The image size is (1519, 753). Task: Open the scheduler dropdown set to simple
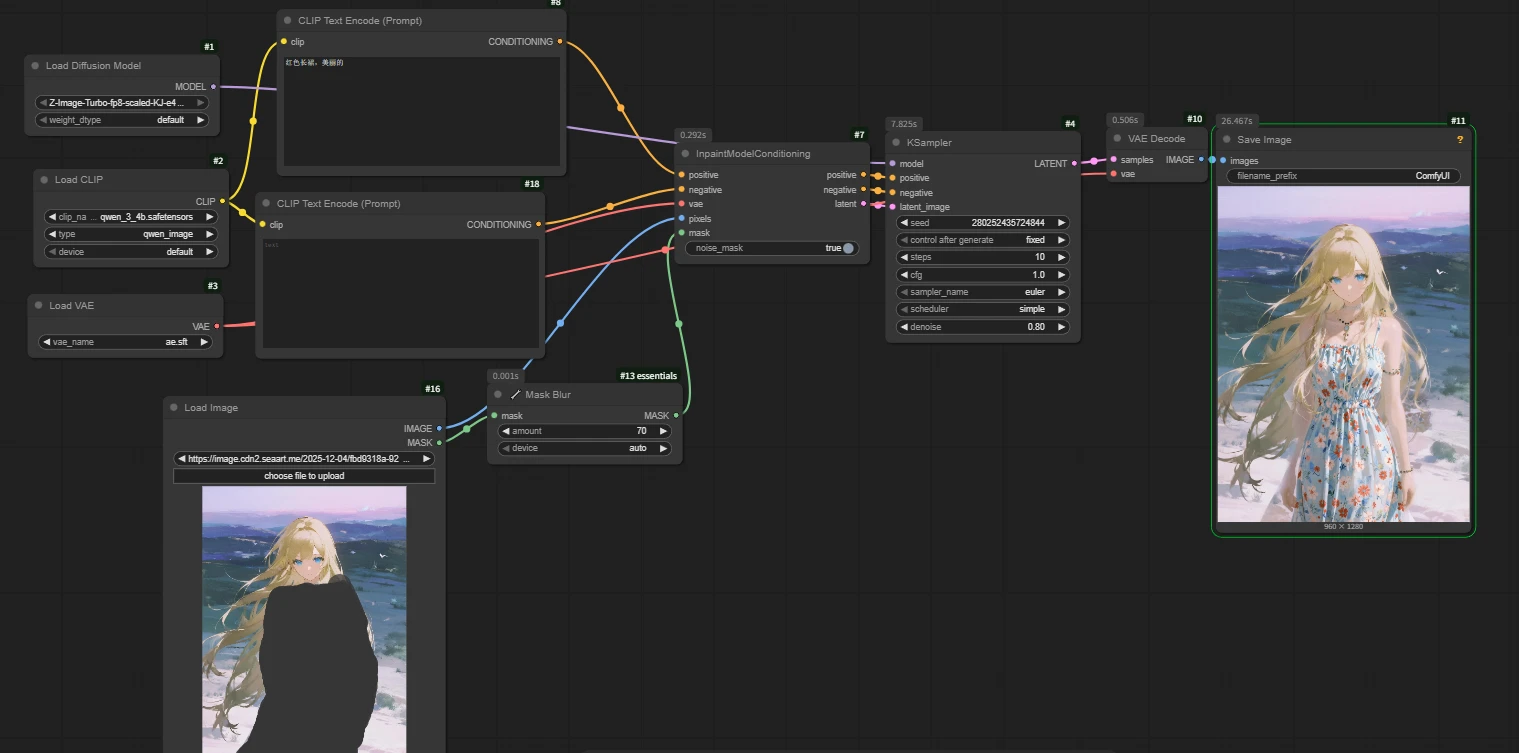(982, 309)
